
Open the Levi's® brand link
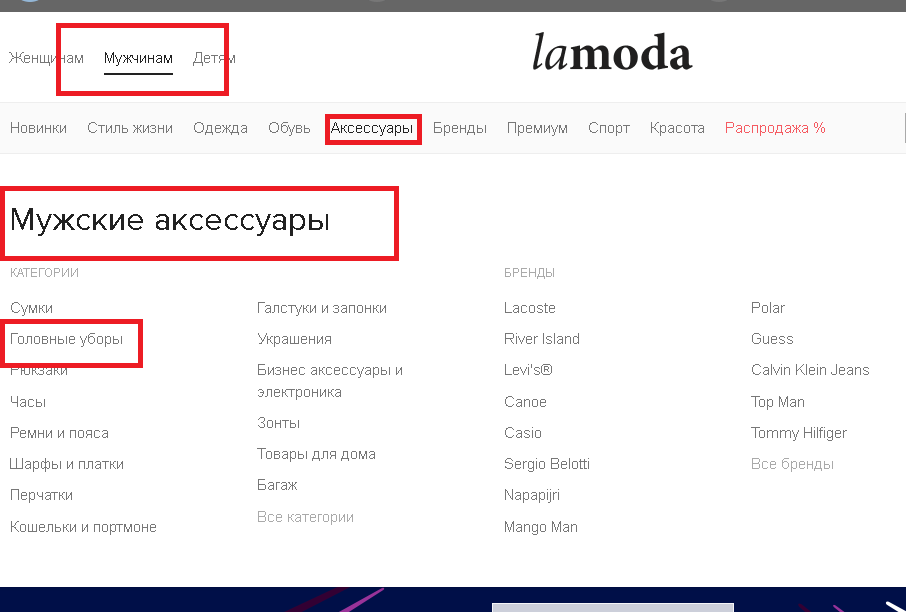(528, 370)
